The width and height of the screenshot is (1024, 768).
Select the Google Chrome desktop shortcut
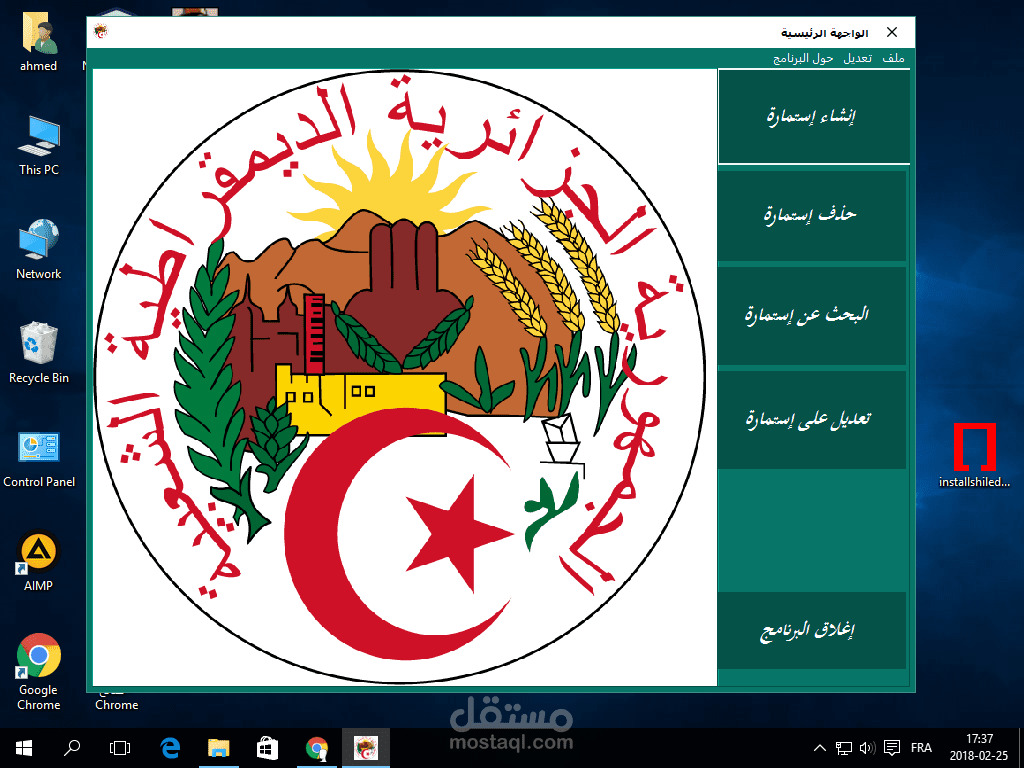point(39,673)
